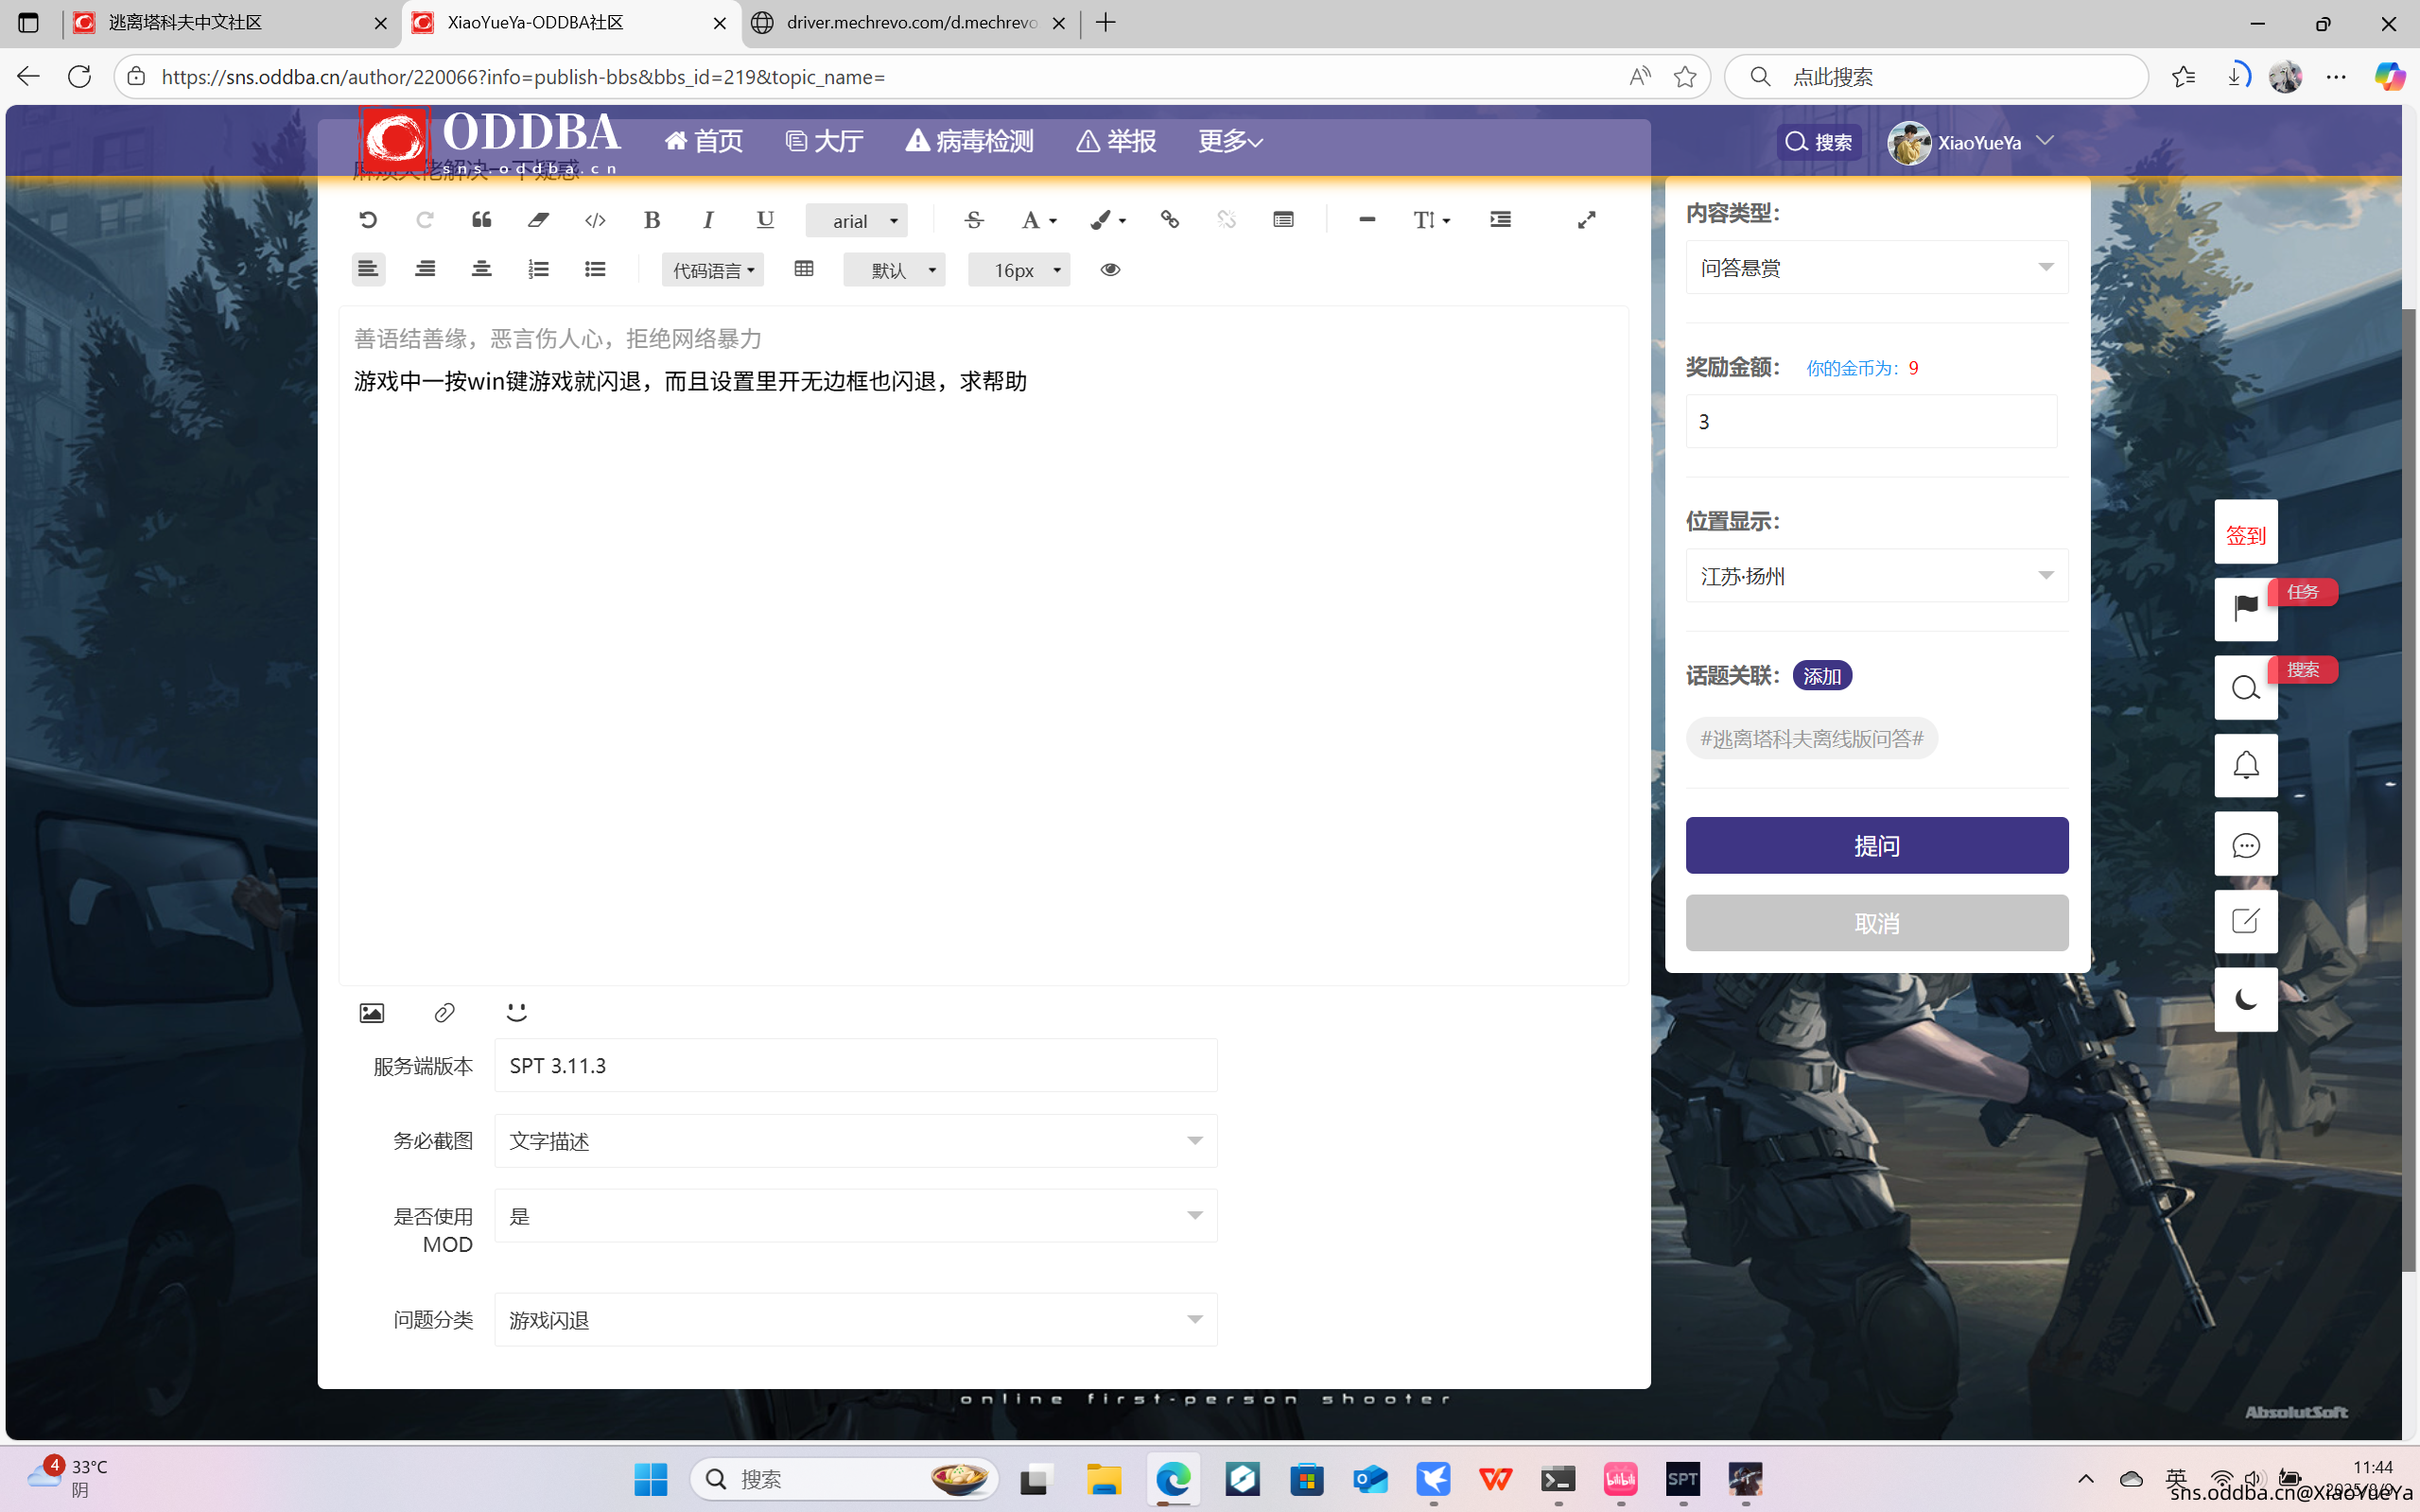Click the 奖励金额 input field

1871,421
